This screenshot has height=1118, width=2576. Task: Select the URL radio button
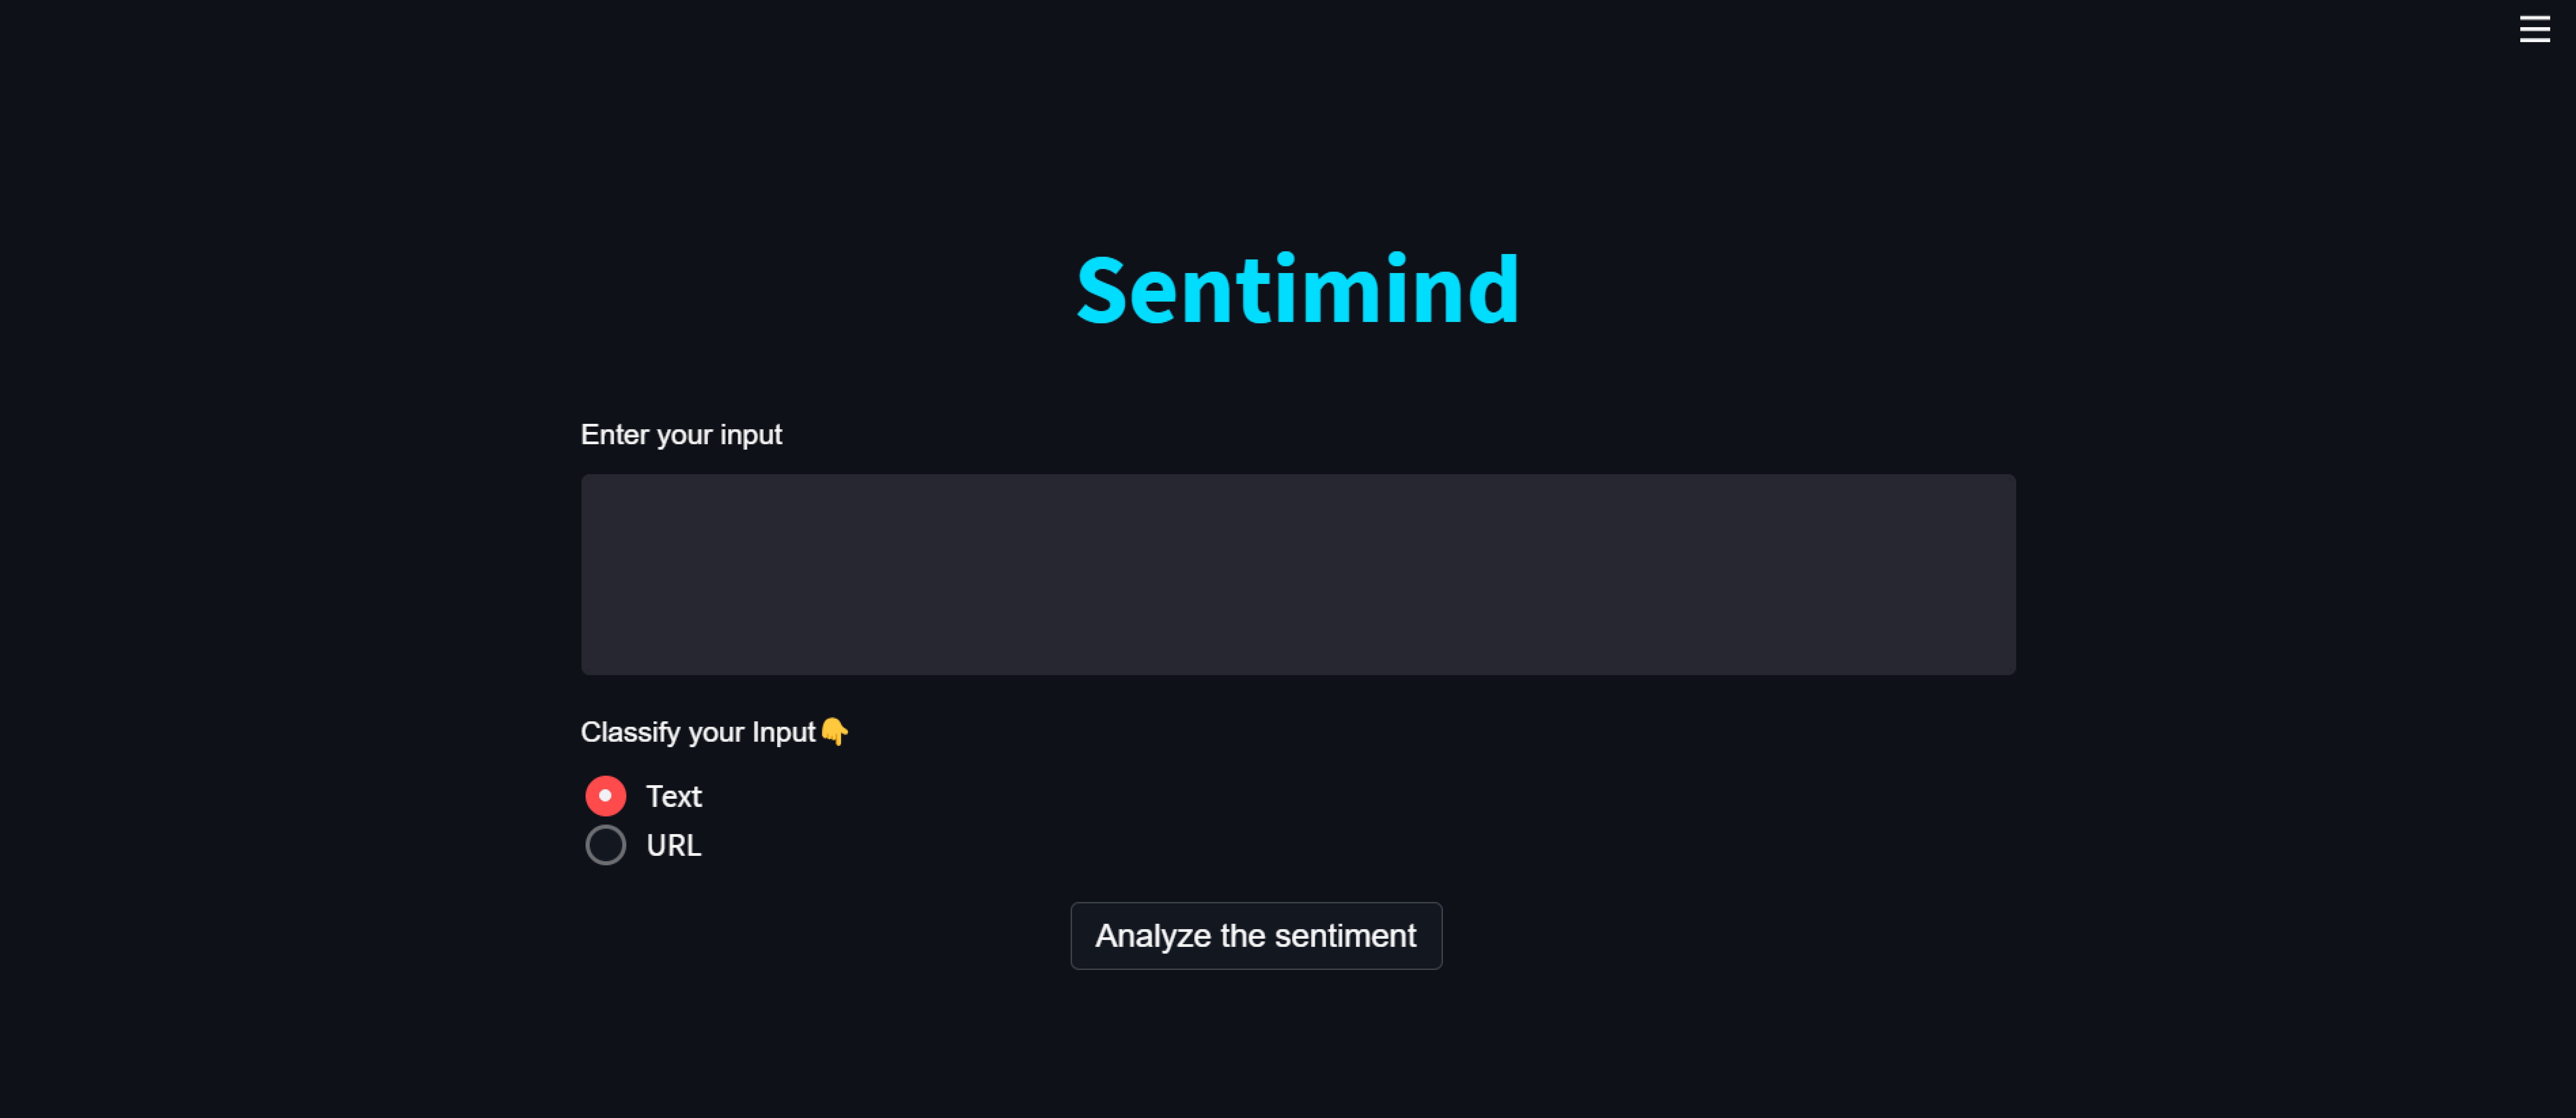tap(605, 845)
